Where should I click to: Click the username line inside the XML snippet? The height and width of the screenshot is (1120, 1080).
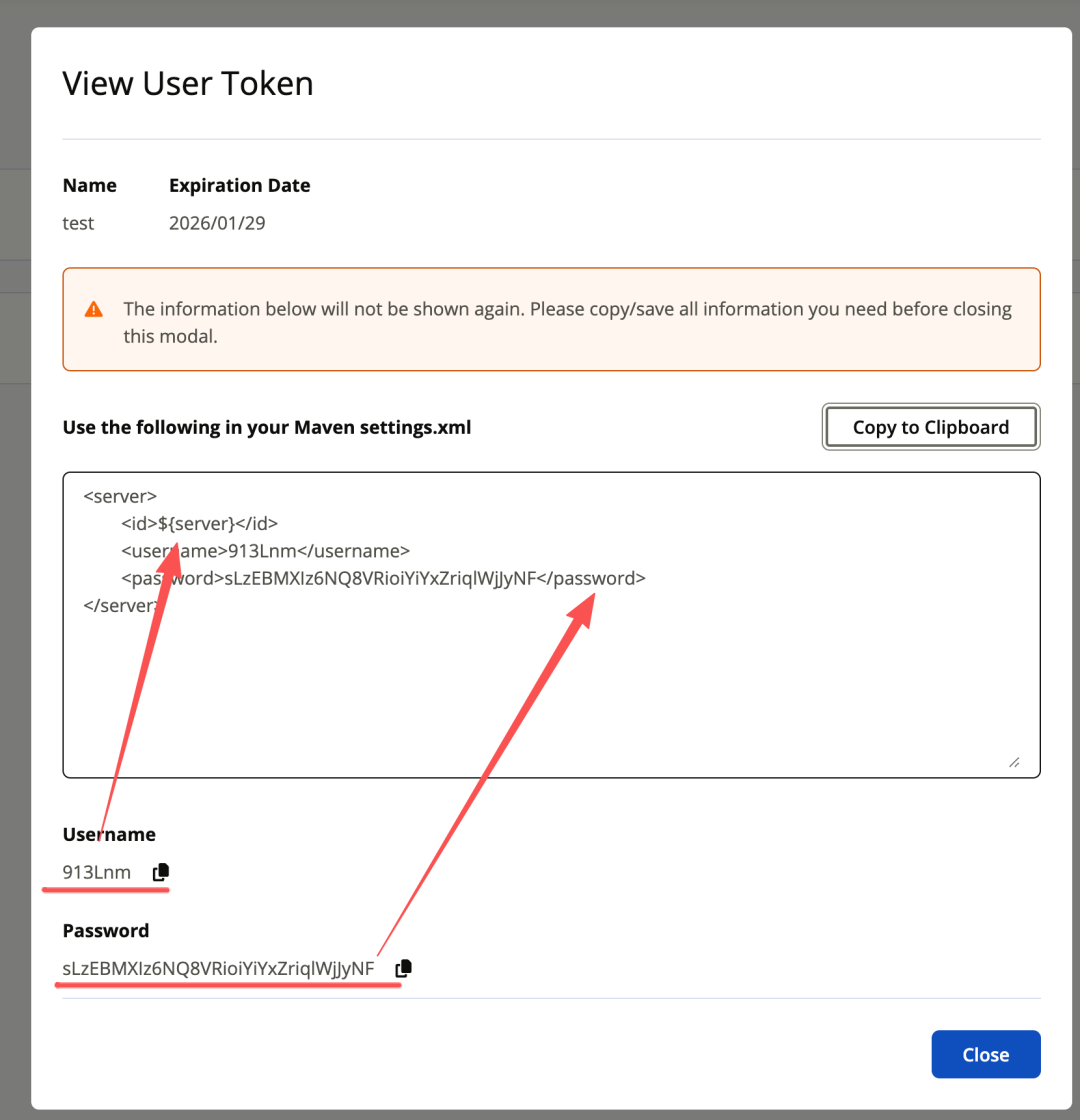click(265, 551)
